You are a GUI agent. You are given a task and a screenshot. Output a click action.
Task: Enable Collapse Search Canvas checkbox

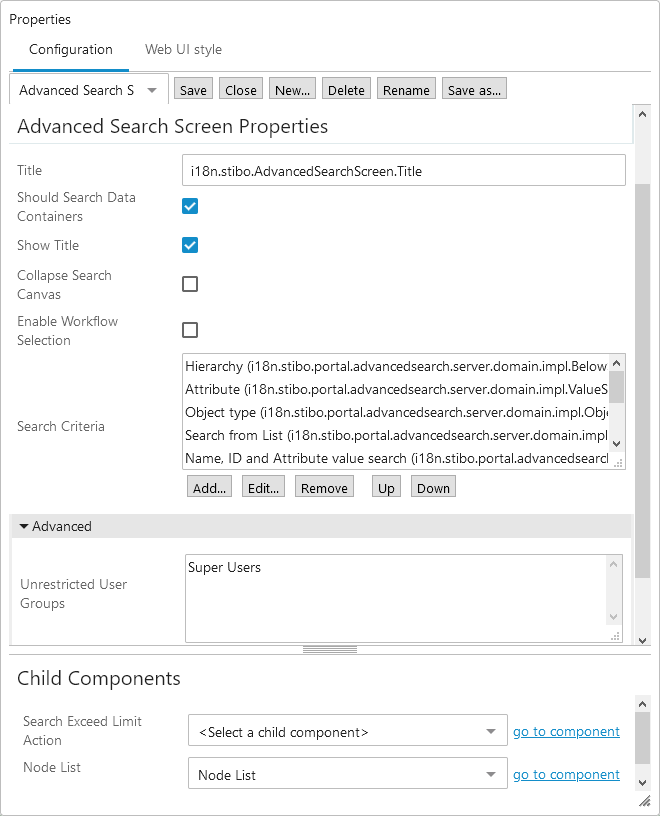(190, 284)
